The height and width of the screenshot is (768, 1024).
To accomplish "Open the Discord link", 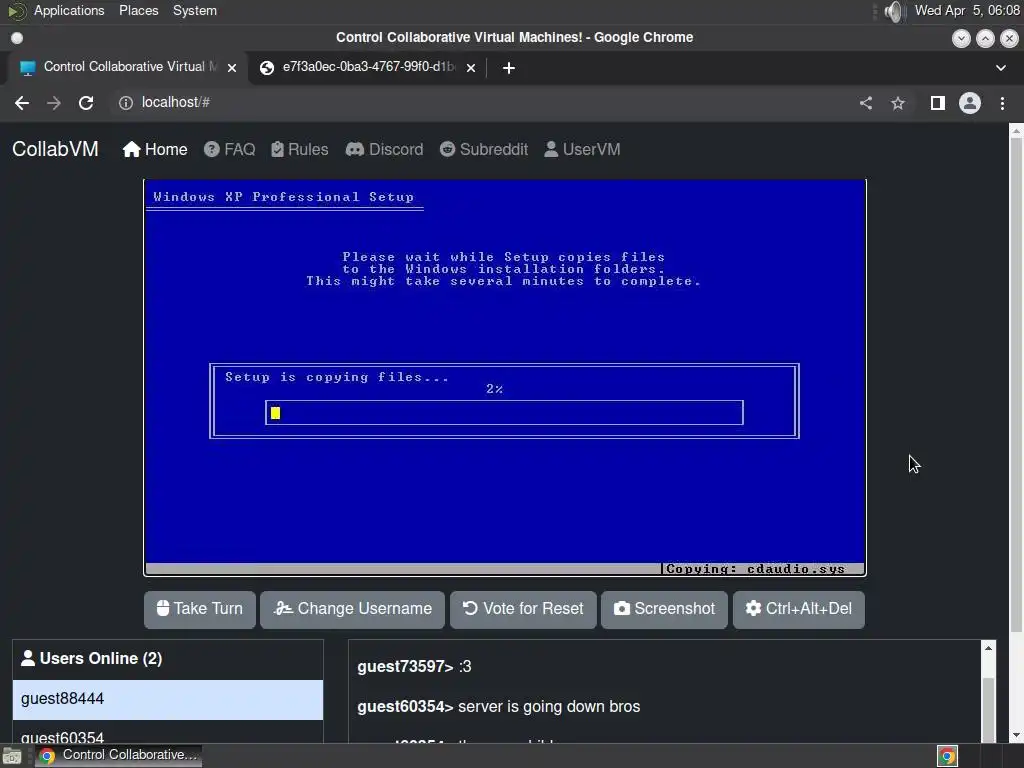I will point(385,150).
